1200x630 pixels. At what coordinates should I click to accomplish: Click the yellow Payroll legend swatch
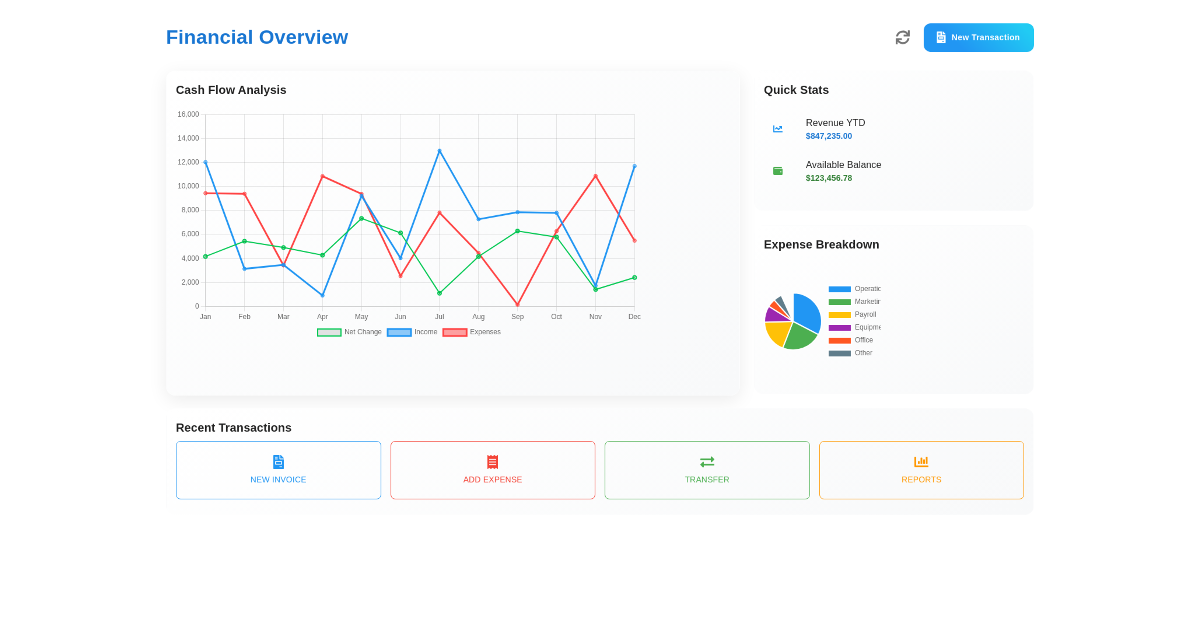click(840, 315)
